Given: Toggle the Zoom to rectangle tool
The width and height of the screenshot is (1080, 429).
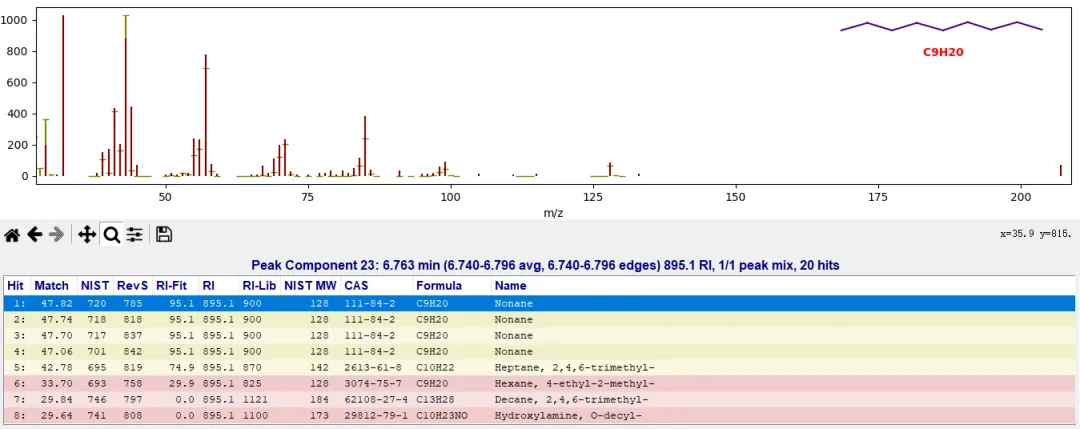Looking at the screenshot, I should click(x=111, y=234).
